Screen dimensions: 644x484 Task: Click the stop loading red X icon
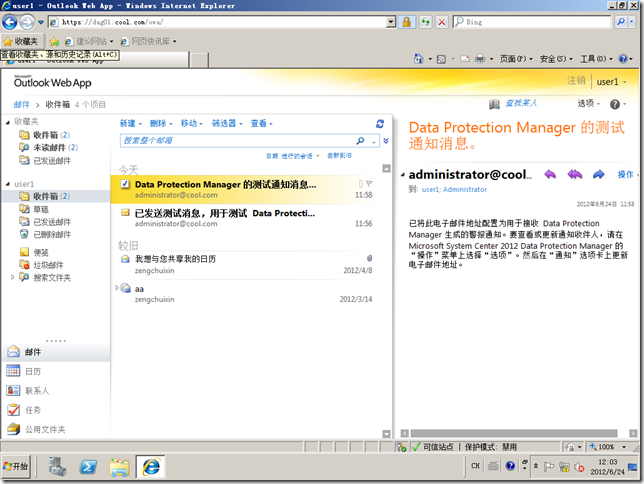click(442, 22)
